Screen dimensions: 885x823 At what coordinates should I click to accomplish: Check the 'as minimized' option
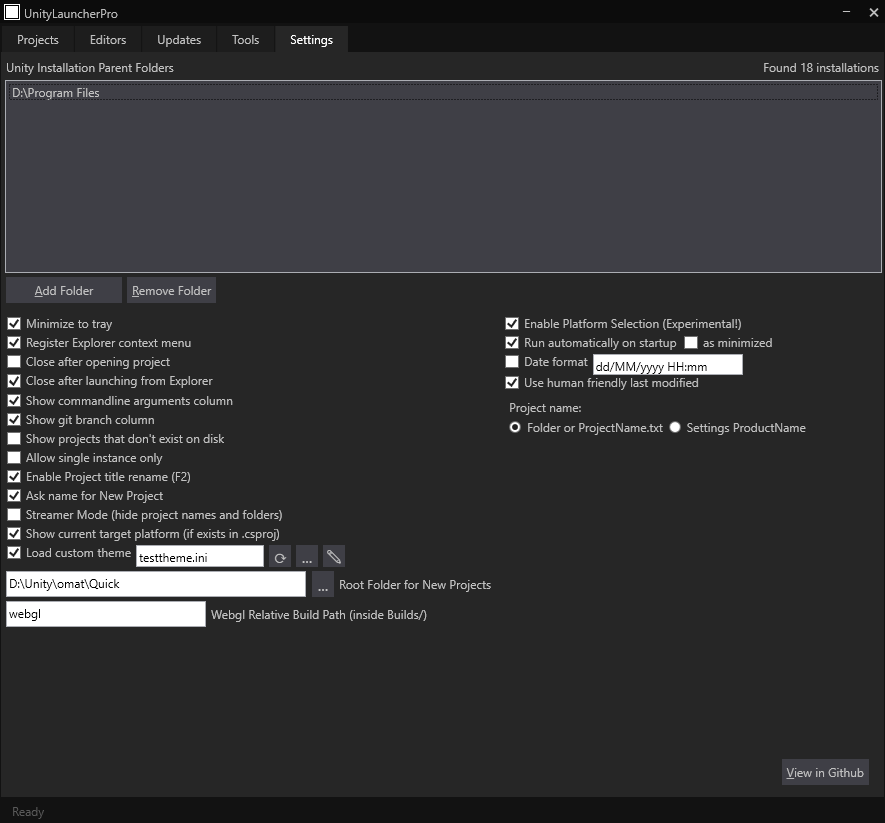tap(691, 343)
